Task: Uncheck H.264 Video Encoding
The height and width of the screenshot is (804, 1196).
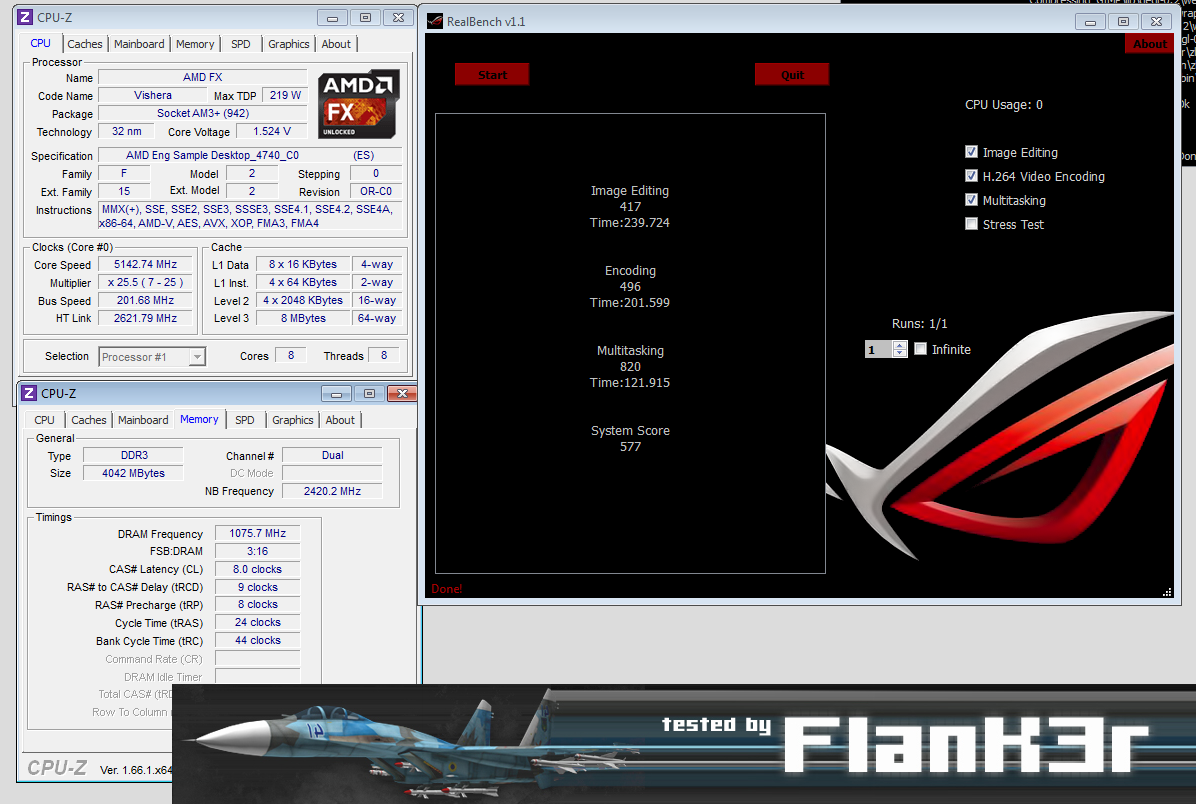Action: coord(971,176)
